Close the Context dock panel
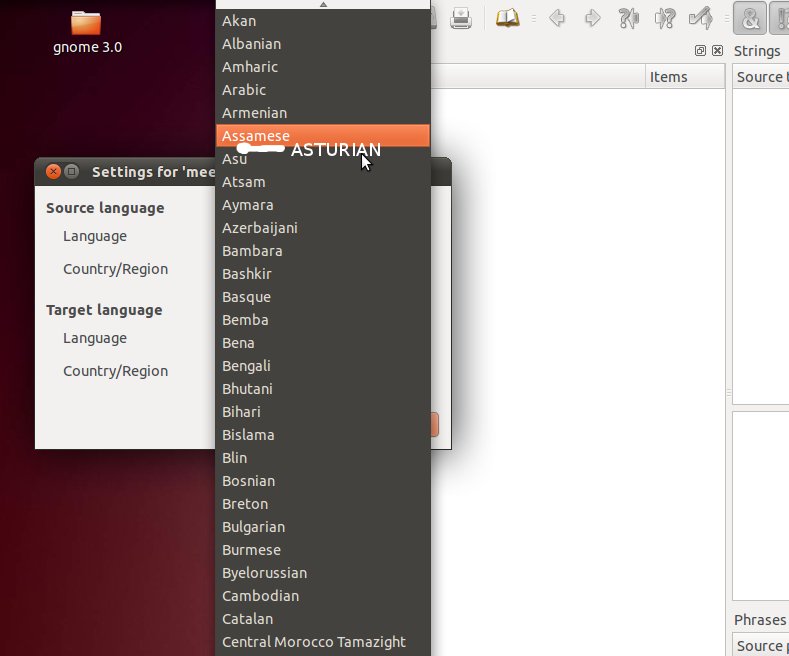 [x=717, y=51]
